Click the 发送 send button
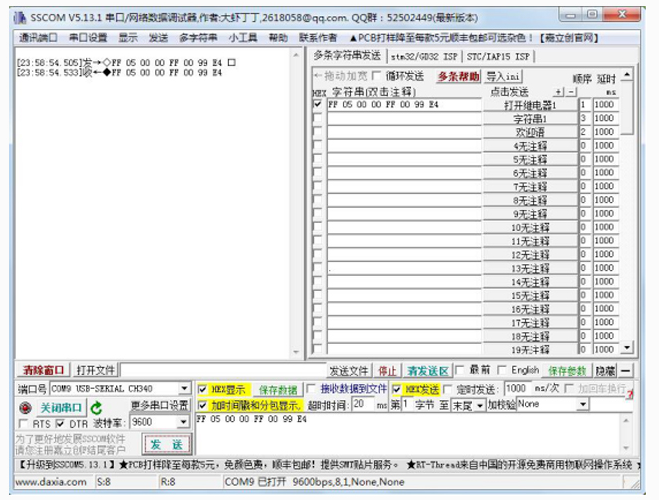Viewport: 659px width, 500px height. pos(166,445)
